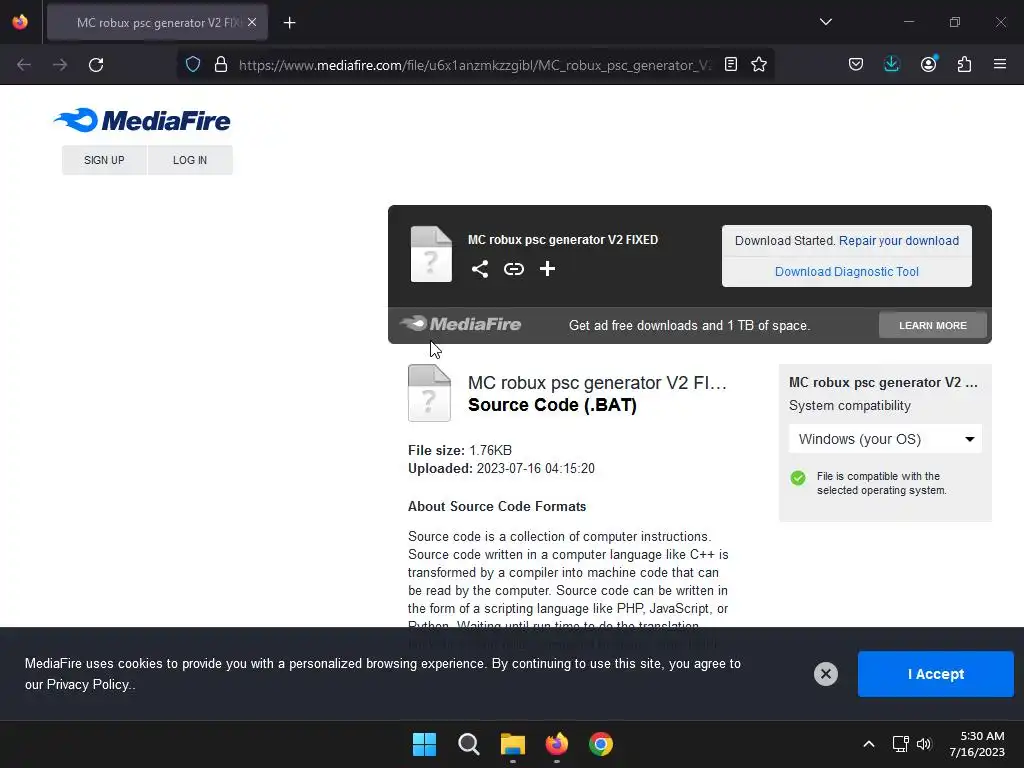The width and height of the screenshot is (1024, 768).
Task: Click the plus add to account icon
Action: 547,268
